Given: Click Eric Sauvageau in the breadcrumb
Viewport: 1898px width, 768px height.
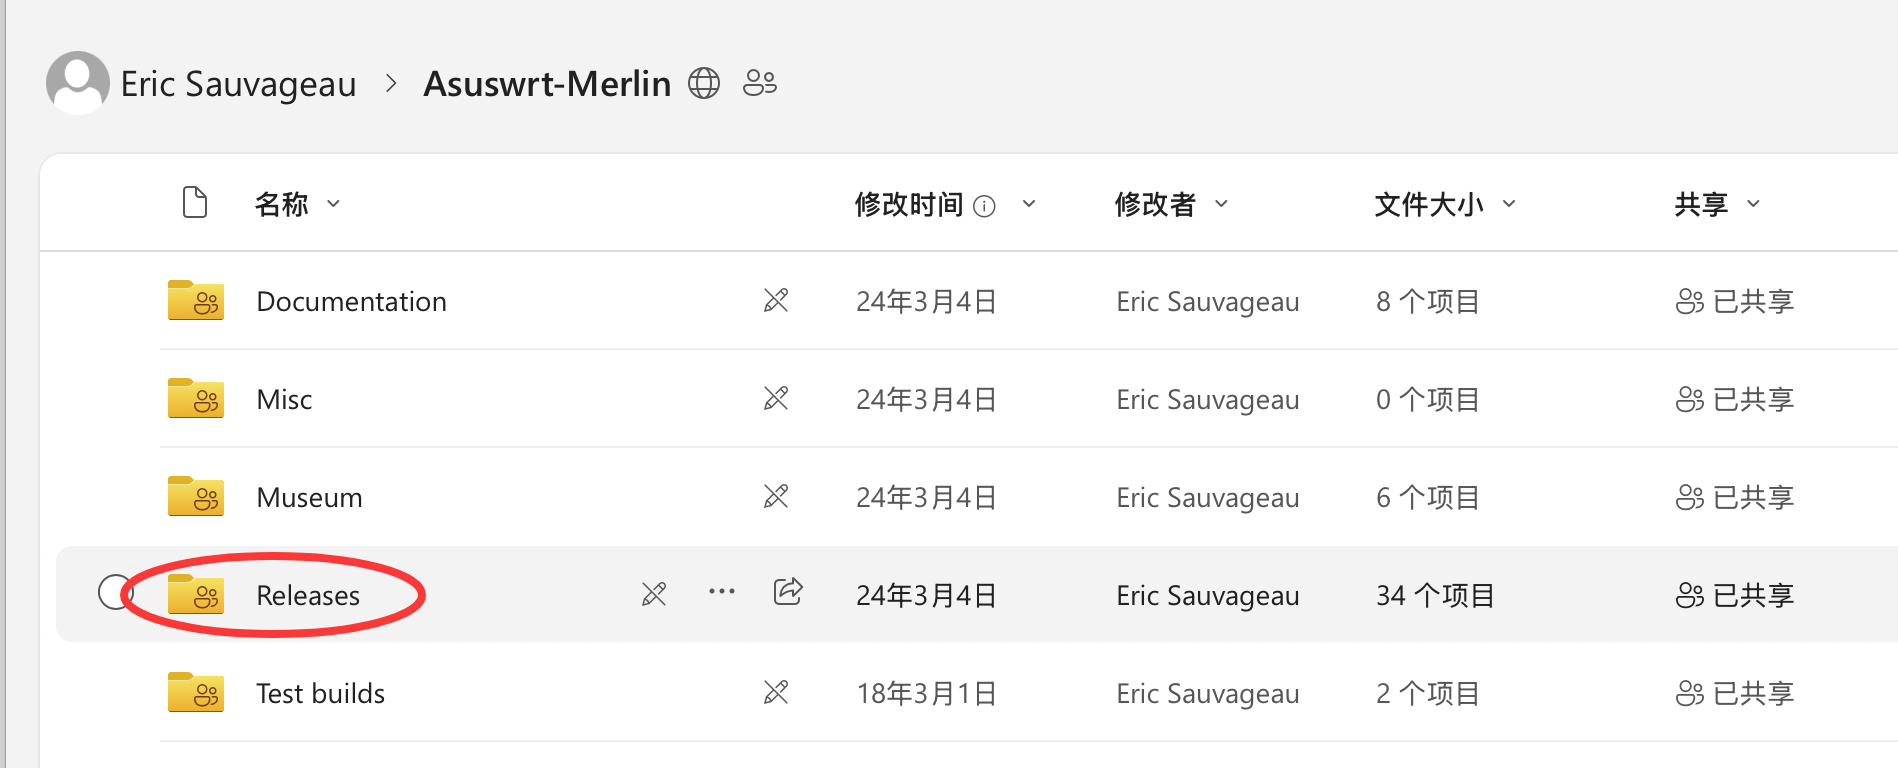Looking at the screenshot, I should tap(238, 84).
